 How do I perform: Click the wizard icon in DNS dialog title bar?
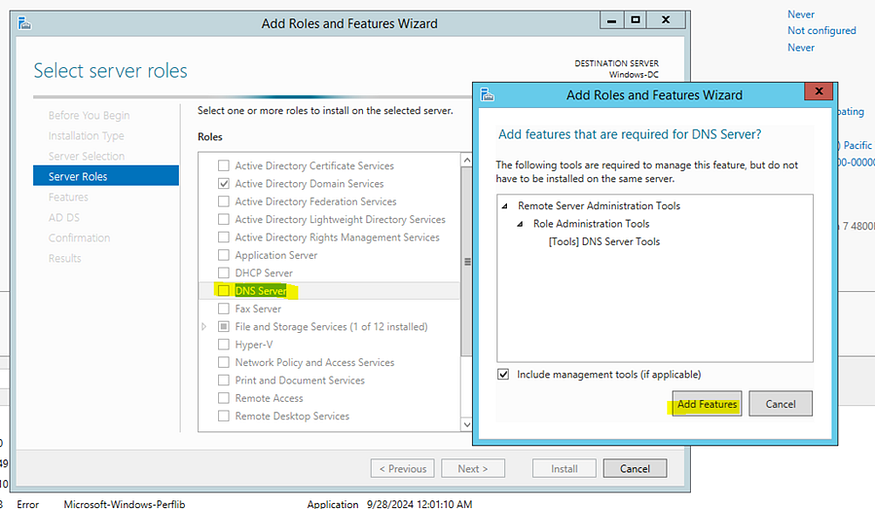(x=487, y=95)
